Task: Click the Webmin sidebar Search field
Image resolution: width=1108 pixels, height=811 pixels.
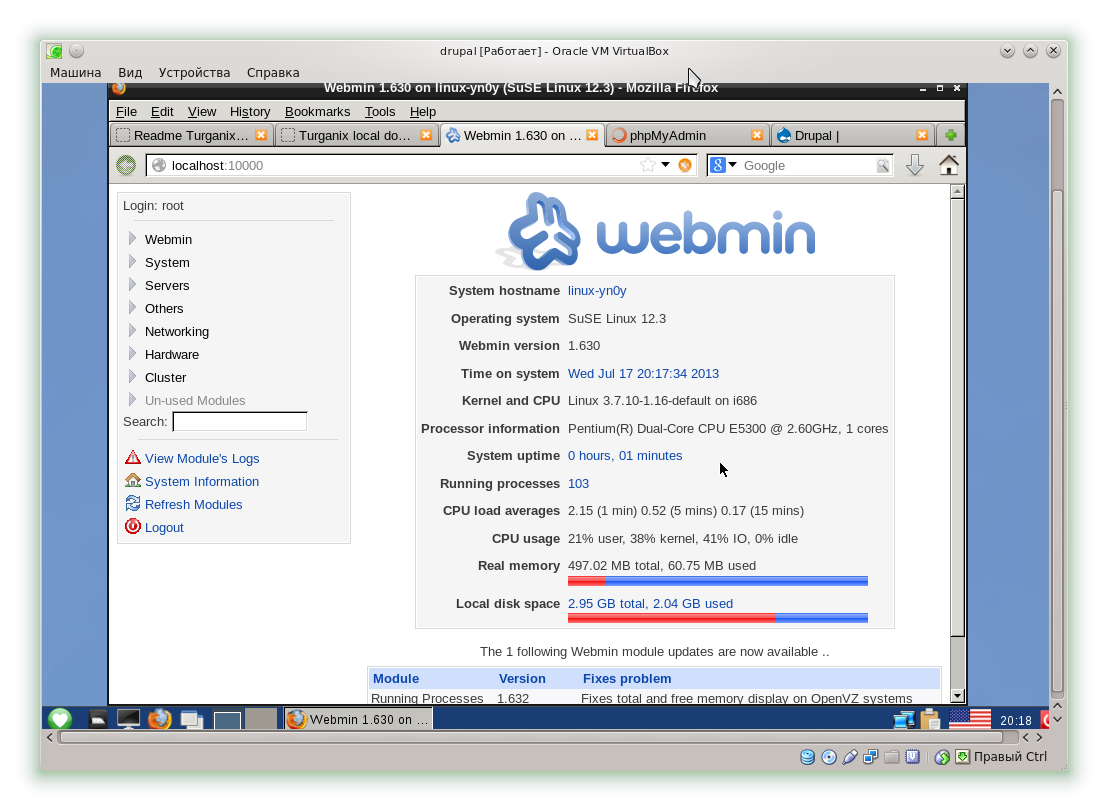Action: [x=240, y=422]
